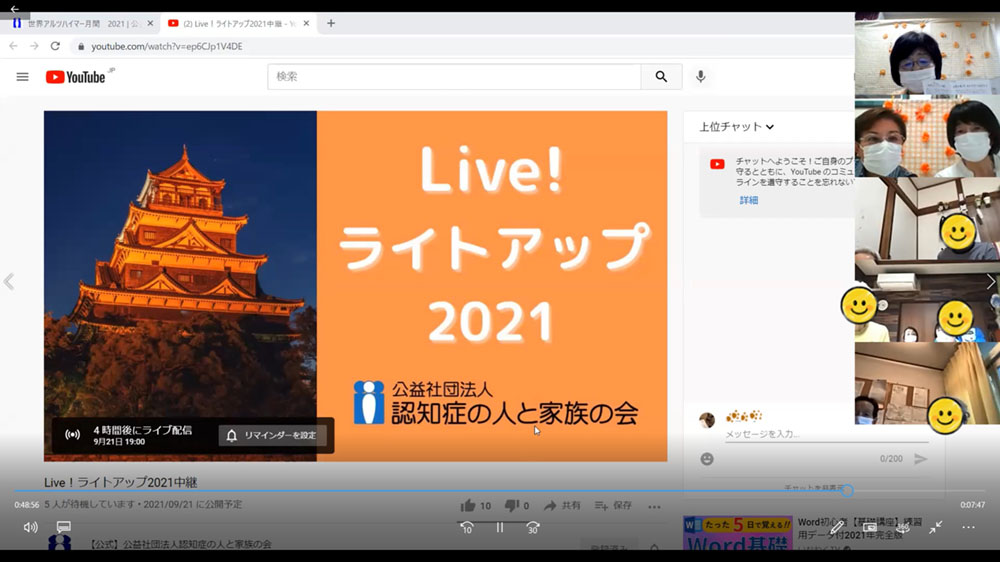Image resolution: width=1000 pixels, height=562 pixels.
Task: Send the chat message with arrow icon
Action: (920, 459)
